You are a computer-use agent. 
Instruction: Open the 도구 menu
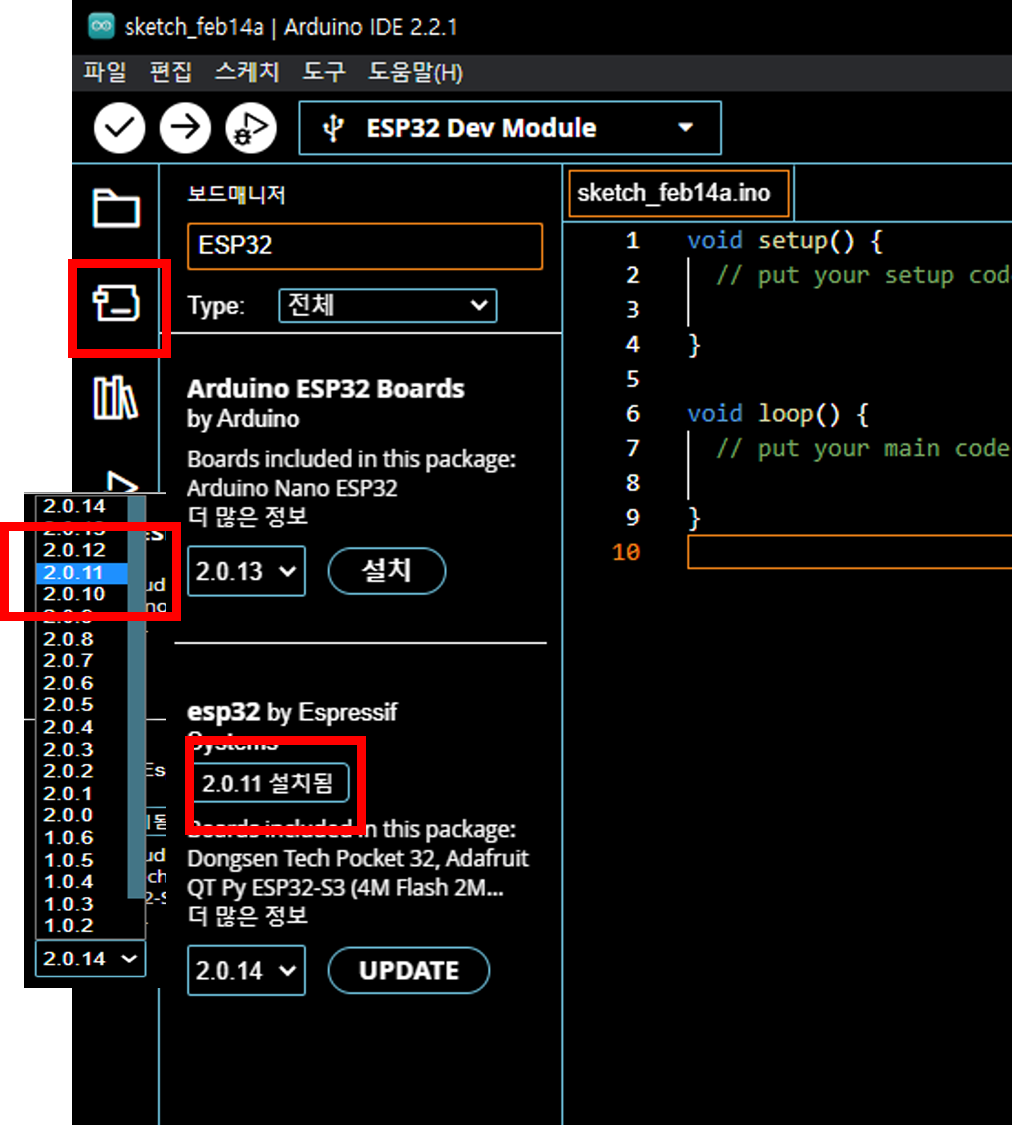pyautogui.click(x=323, y=72)
